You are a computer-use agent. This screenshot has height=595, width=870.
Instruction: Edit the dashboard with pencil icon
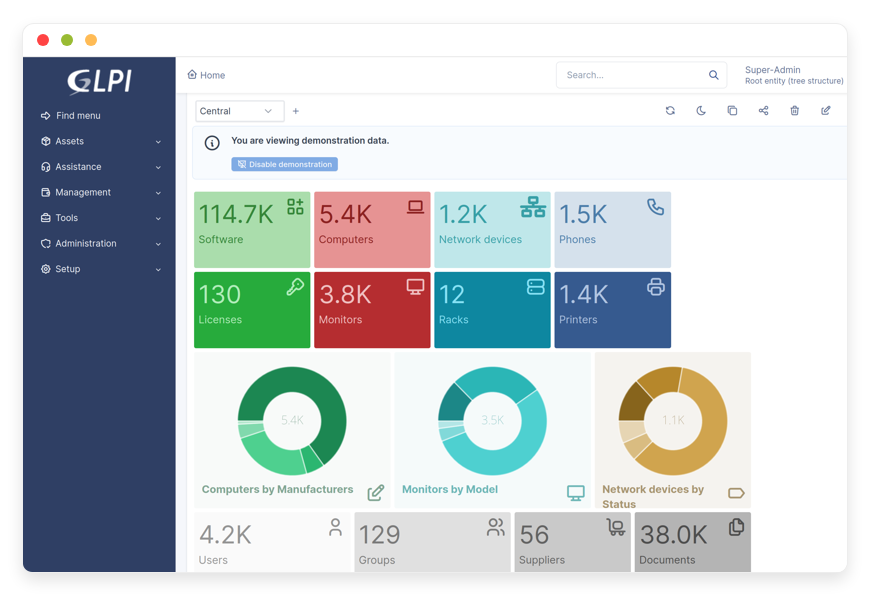[x=826, y=110]
